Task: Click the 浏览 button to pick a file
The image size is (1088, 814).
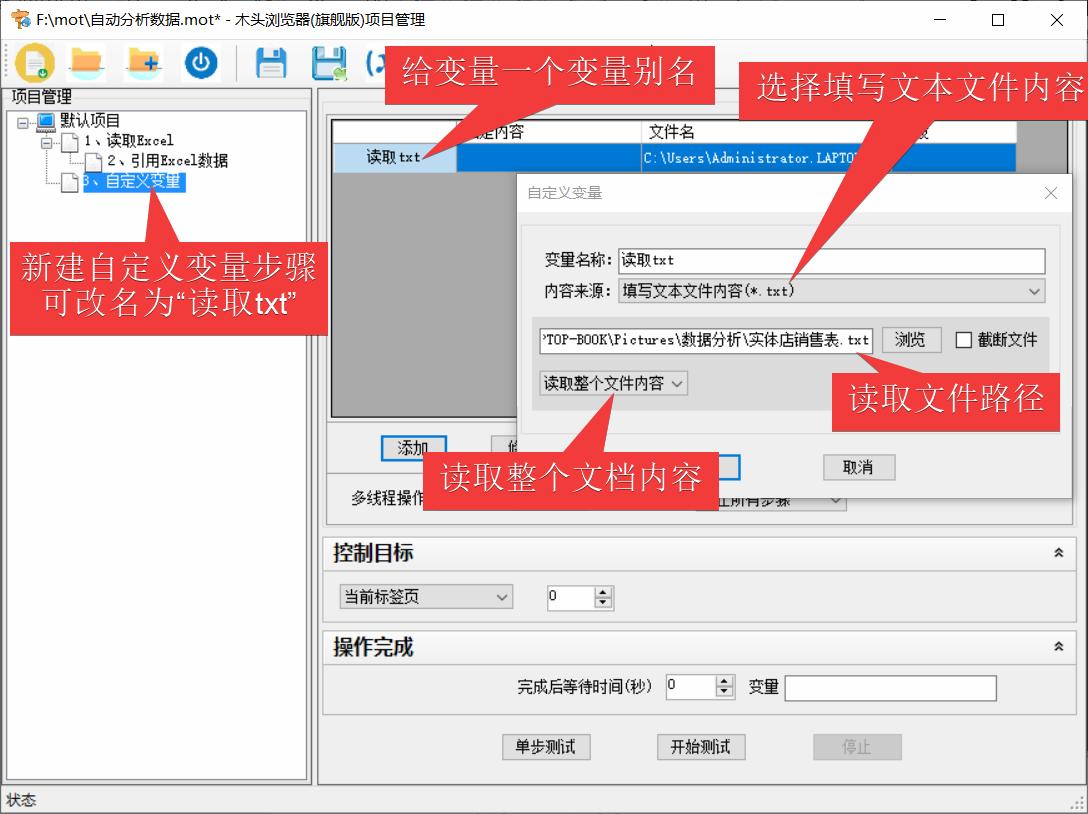Action: click(911, 340)
